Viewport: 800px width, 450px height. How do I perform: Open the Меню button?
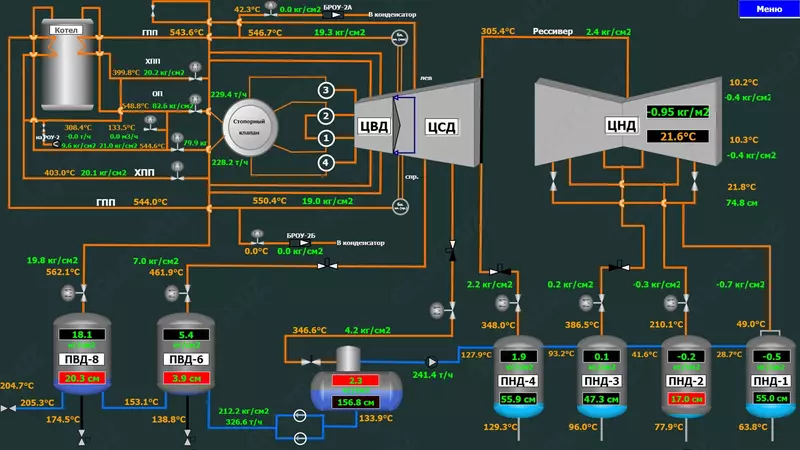[x=769, y=9]
